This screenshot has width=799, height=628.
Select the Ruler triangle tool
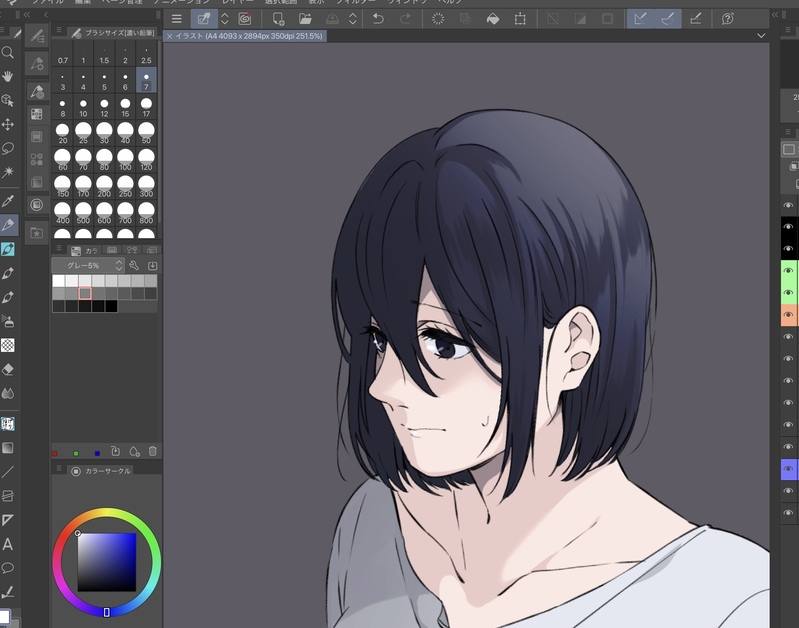[x=8, y=520]
